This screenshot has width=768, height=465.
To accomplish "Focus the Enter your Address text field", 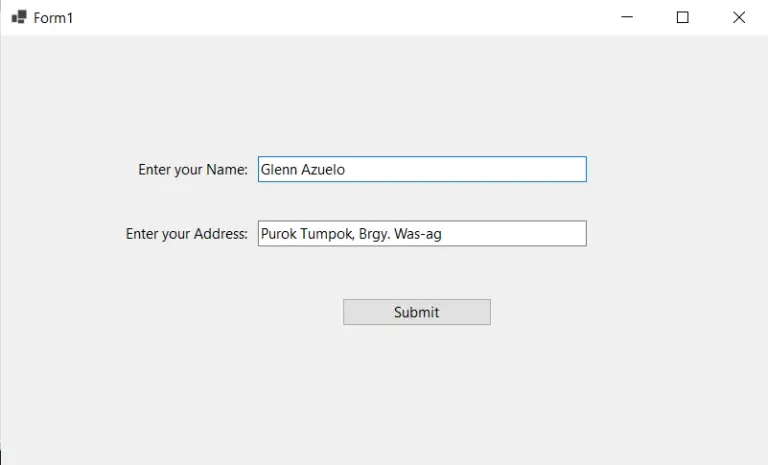I will [421, 233].
